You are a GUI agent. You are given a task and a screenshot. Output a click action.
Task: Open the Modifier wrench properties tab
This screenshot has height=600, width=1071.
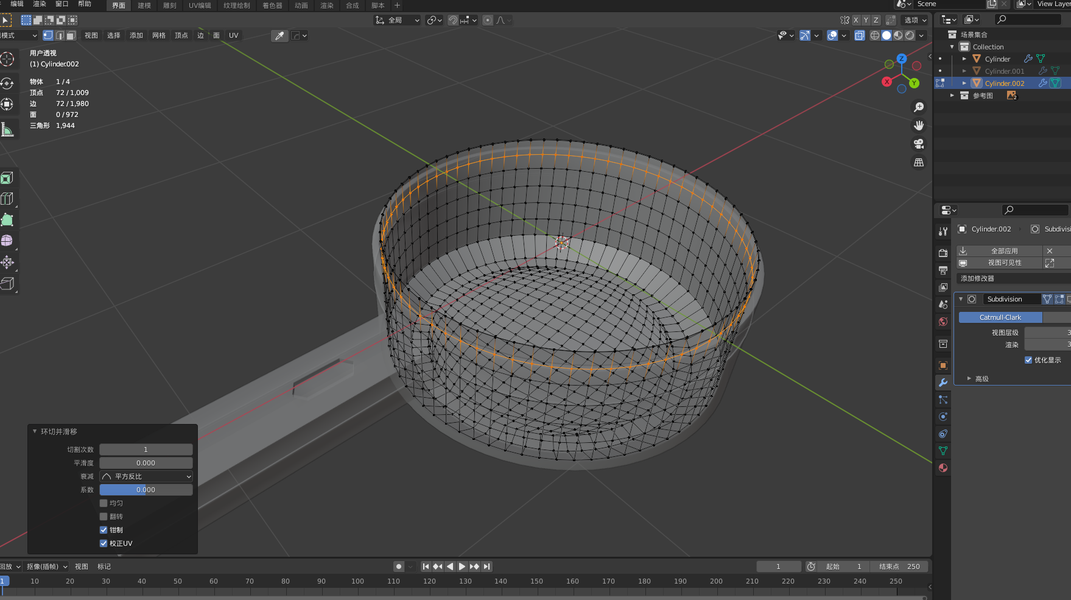point(943,383)
